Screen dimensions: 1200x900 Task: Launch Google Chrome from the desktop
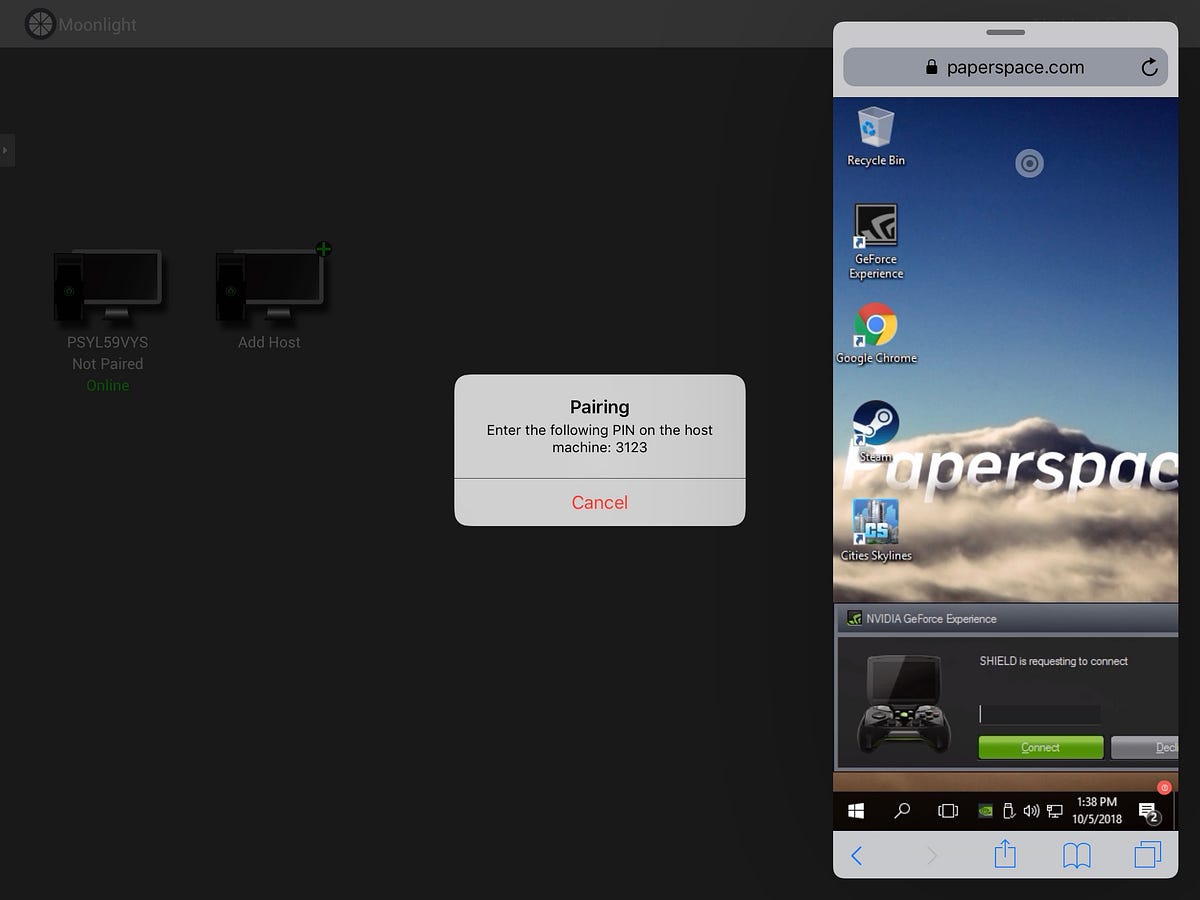click(876, 334)
